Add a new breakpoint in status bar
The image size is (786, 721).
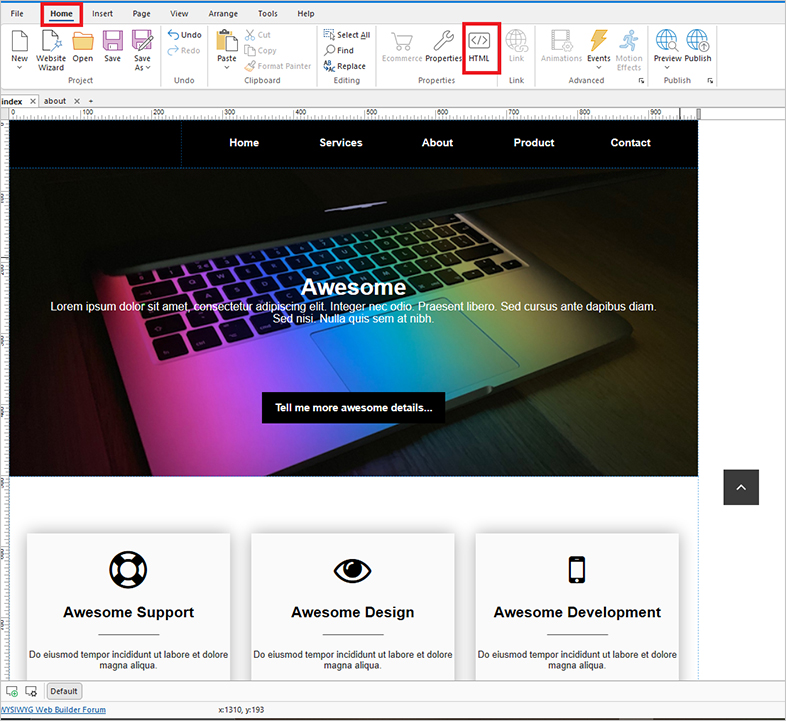(12, 691)
